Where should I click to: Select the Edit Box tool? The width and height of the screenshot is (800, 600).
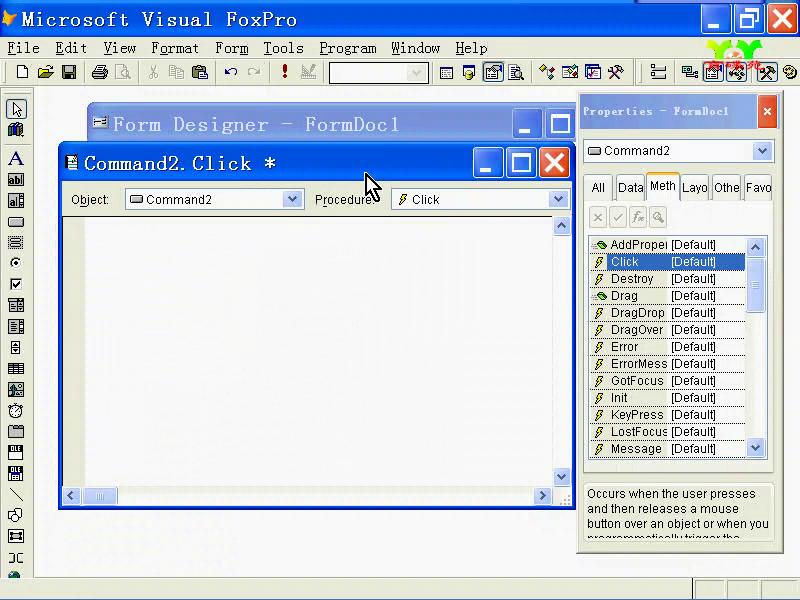point(16,201)
